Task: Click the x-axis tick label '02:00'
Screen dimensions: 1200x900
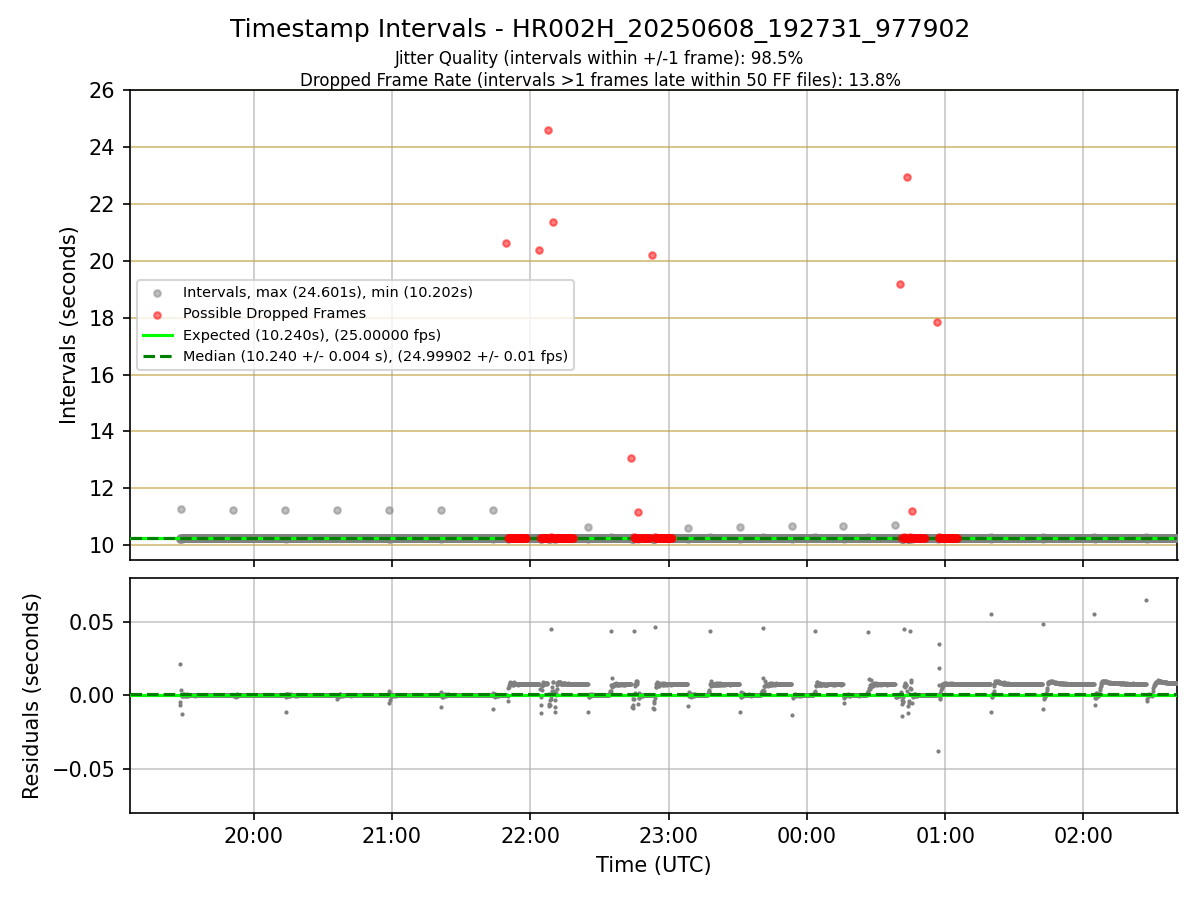Action: coord(1083,834)
